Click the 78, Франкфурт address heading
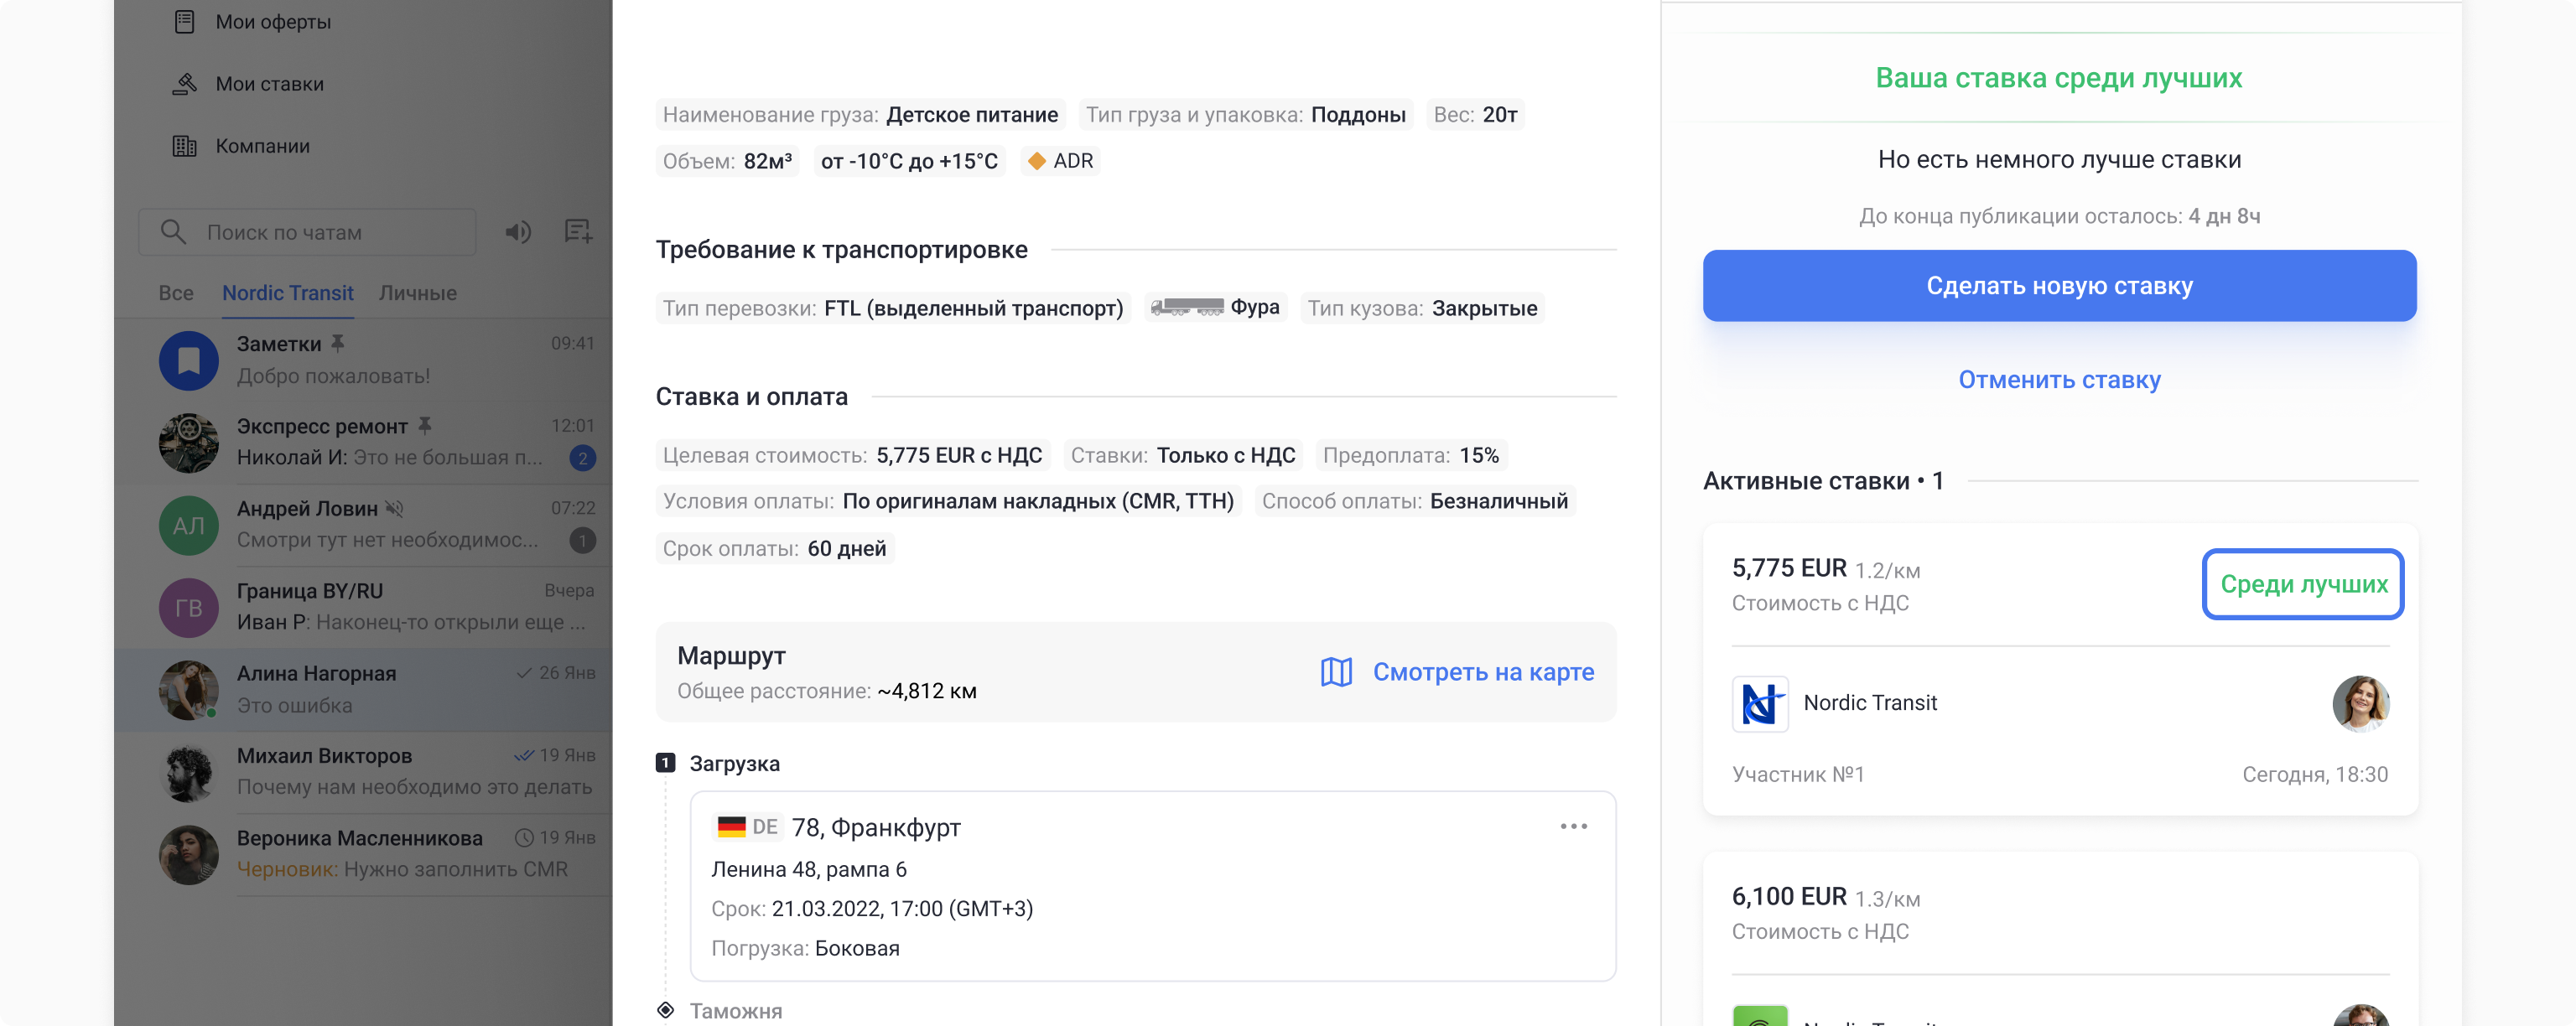The image size is (2576, 1026). [x=875, y=827]
